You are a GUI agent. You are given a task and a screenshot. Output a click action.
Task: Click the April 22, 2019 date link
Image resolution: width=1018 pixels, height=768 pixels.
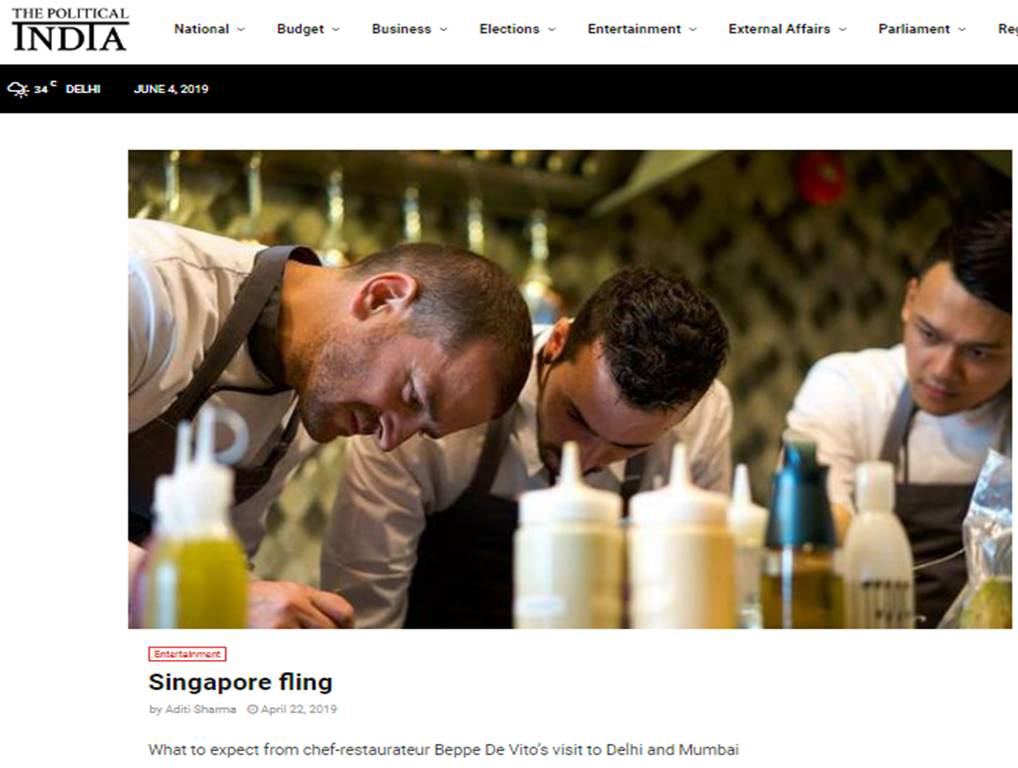299,710
